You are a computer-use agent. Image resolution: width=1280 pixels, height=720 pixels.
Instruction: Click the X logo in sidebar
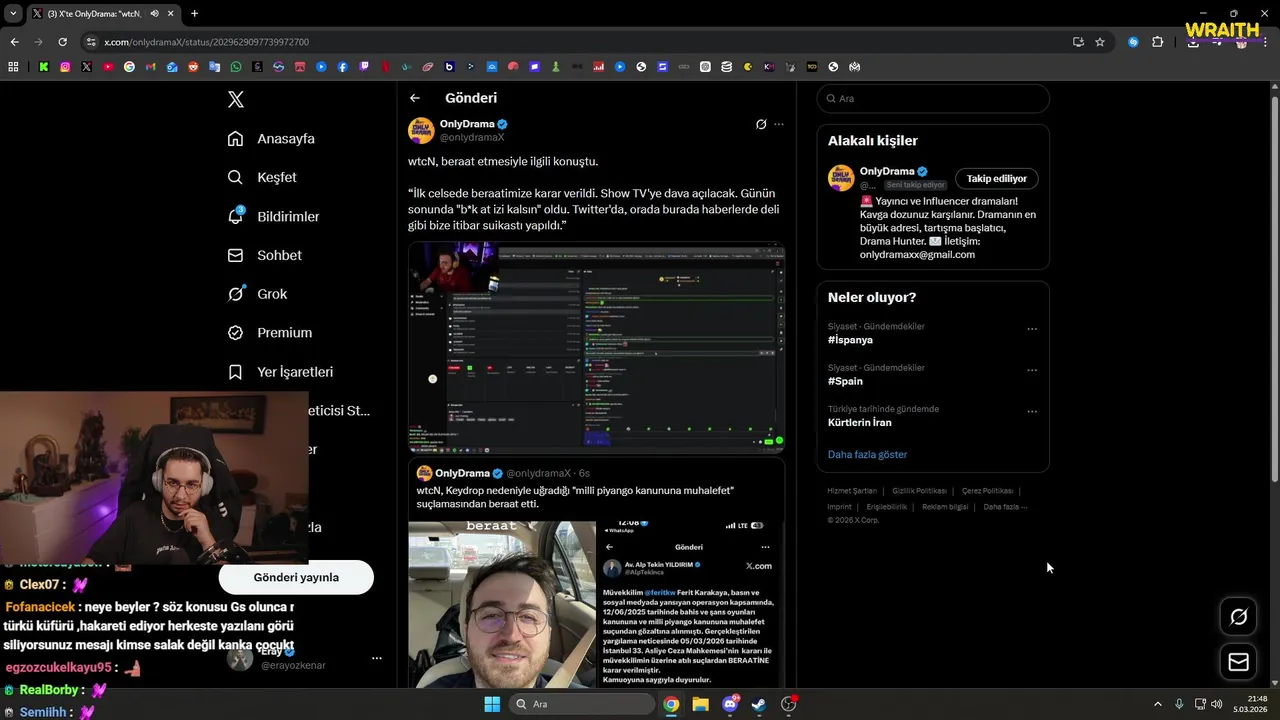click(235, 99)
